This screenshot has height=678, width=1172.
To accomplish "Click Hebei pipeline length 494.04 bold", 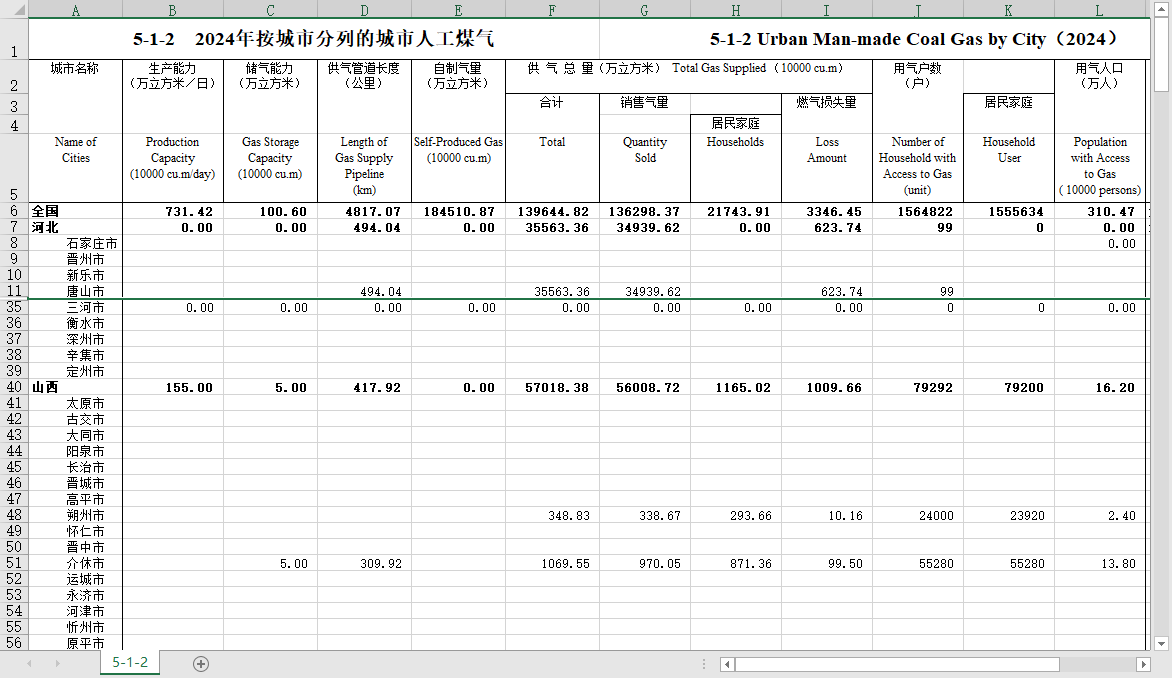I will click(364, 227).
